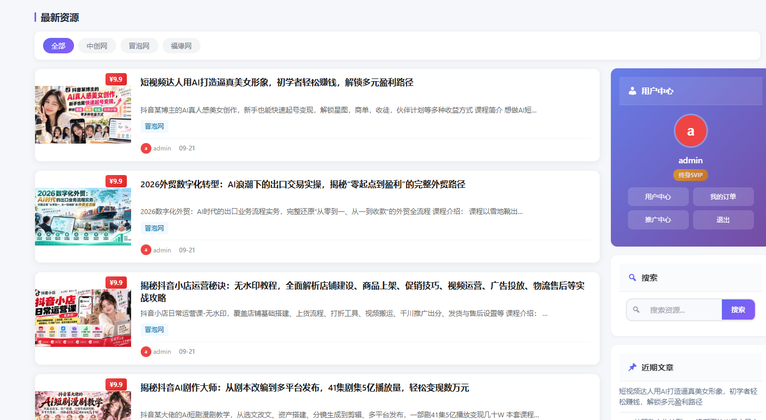Viewport: 766px width, 420px height.
Task: Open article 揭秘抖音AI剧作大师
Action: pos(304,388)
